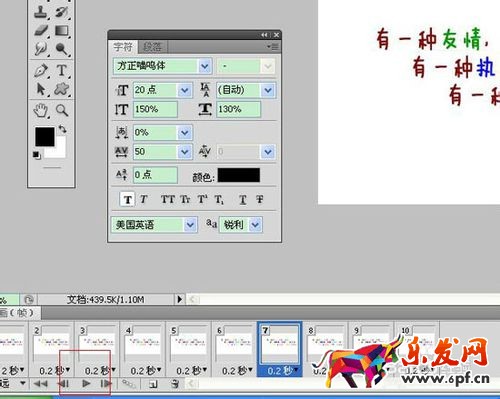
Task: Select the Eraser tool
Action: pyautogui.click(x=41, y=31)
